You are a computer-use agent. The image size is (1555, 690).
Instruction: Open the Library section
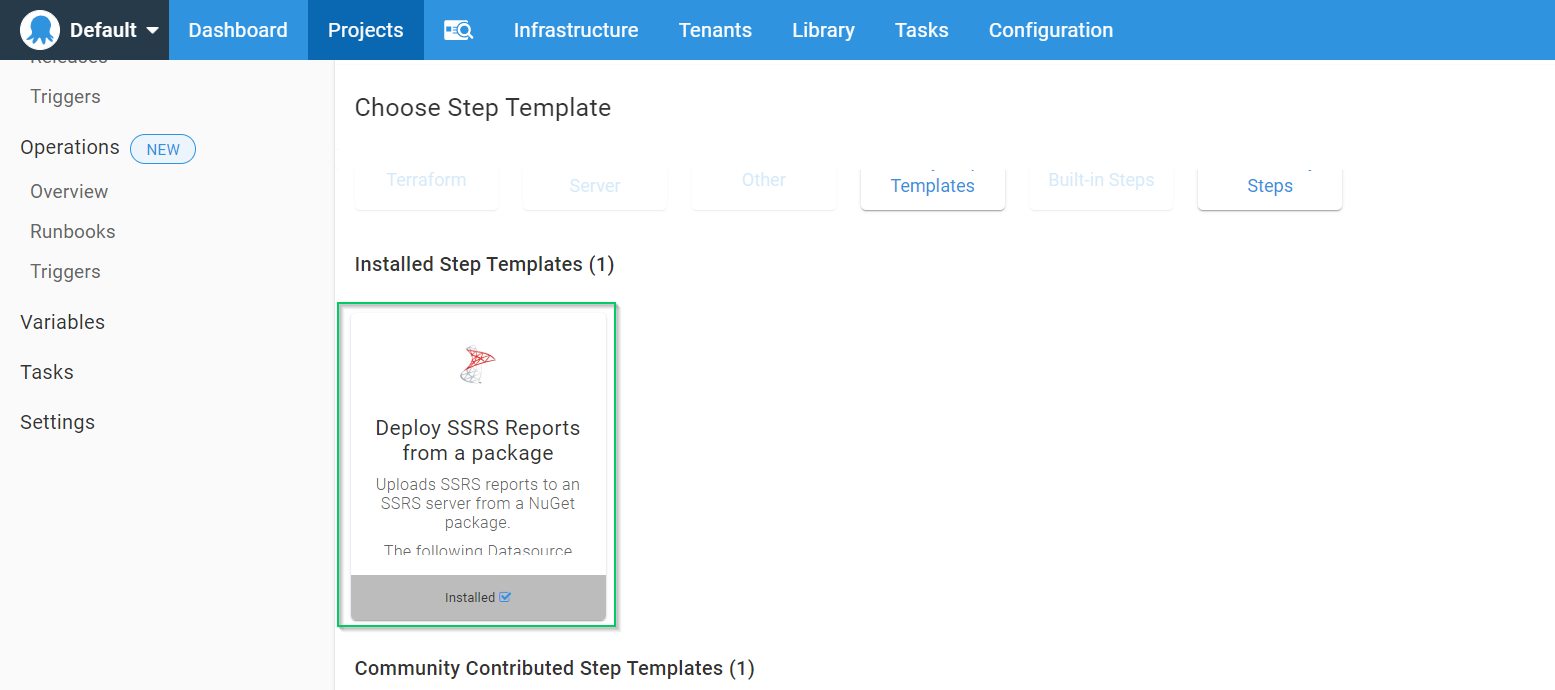(823, 30)
